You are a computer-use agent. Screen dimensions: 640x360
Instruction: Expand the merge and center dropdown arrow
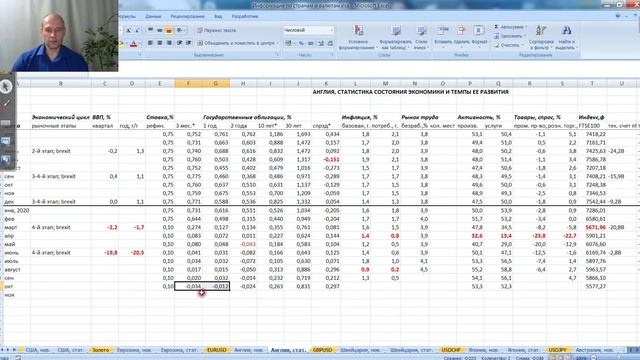point(278,43)
